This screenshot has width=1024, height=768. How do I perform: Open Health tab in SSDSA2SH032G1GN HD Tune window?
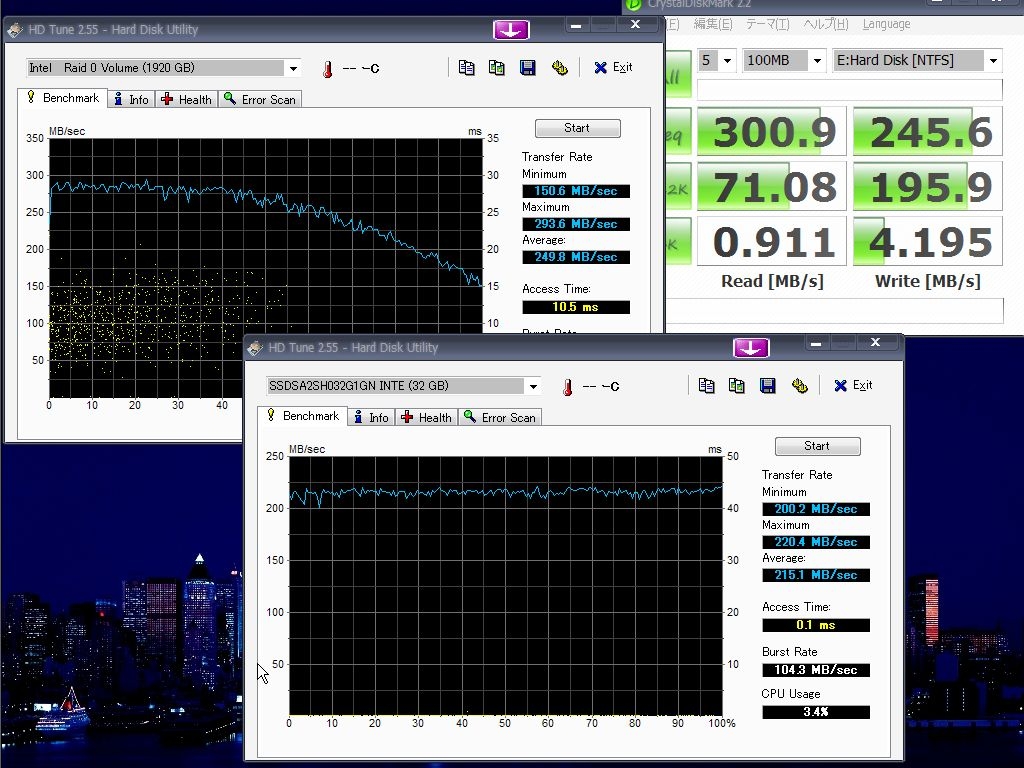427,417
